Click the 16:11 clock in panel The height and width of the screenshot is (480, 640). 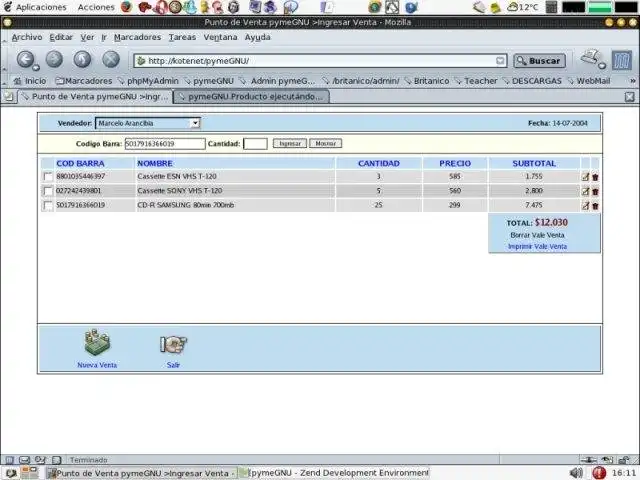[x=624, y=473]
